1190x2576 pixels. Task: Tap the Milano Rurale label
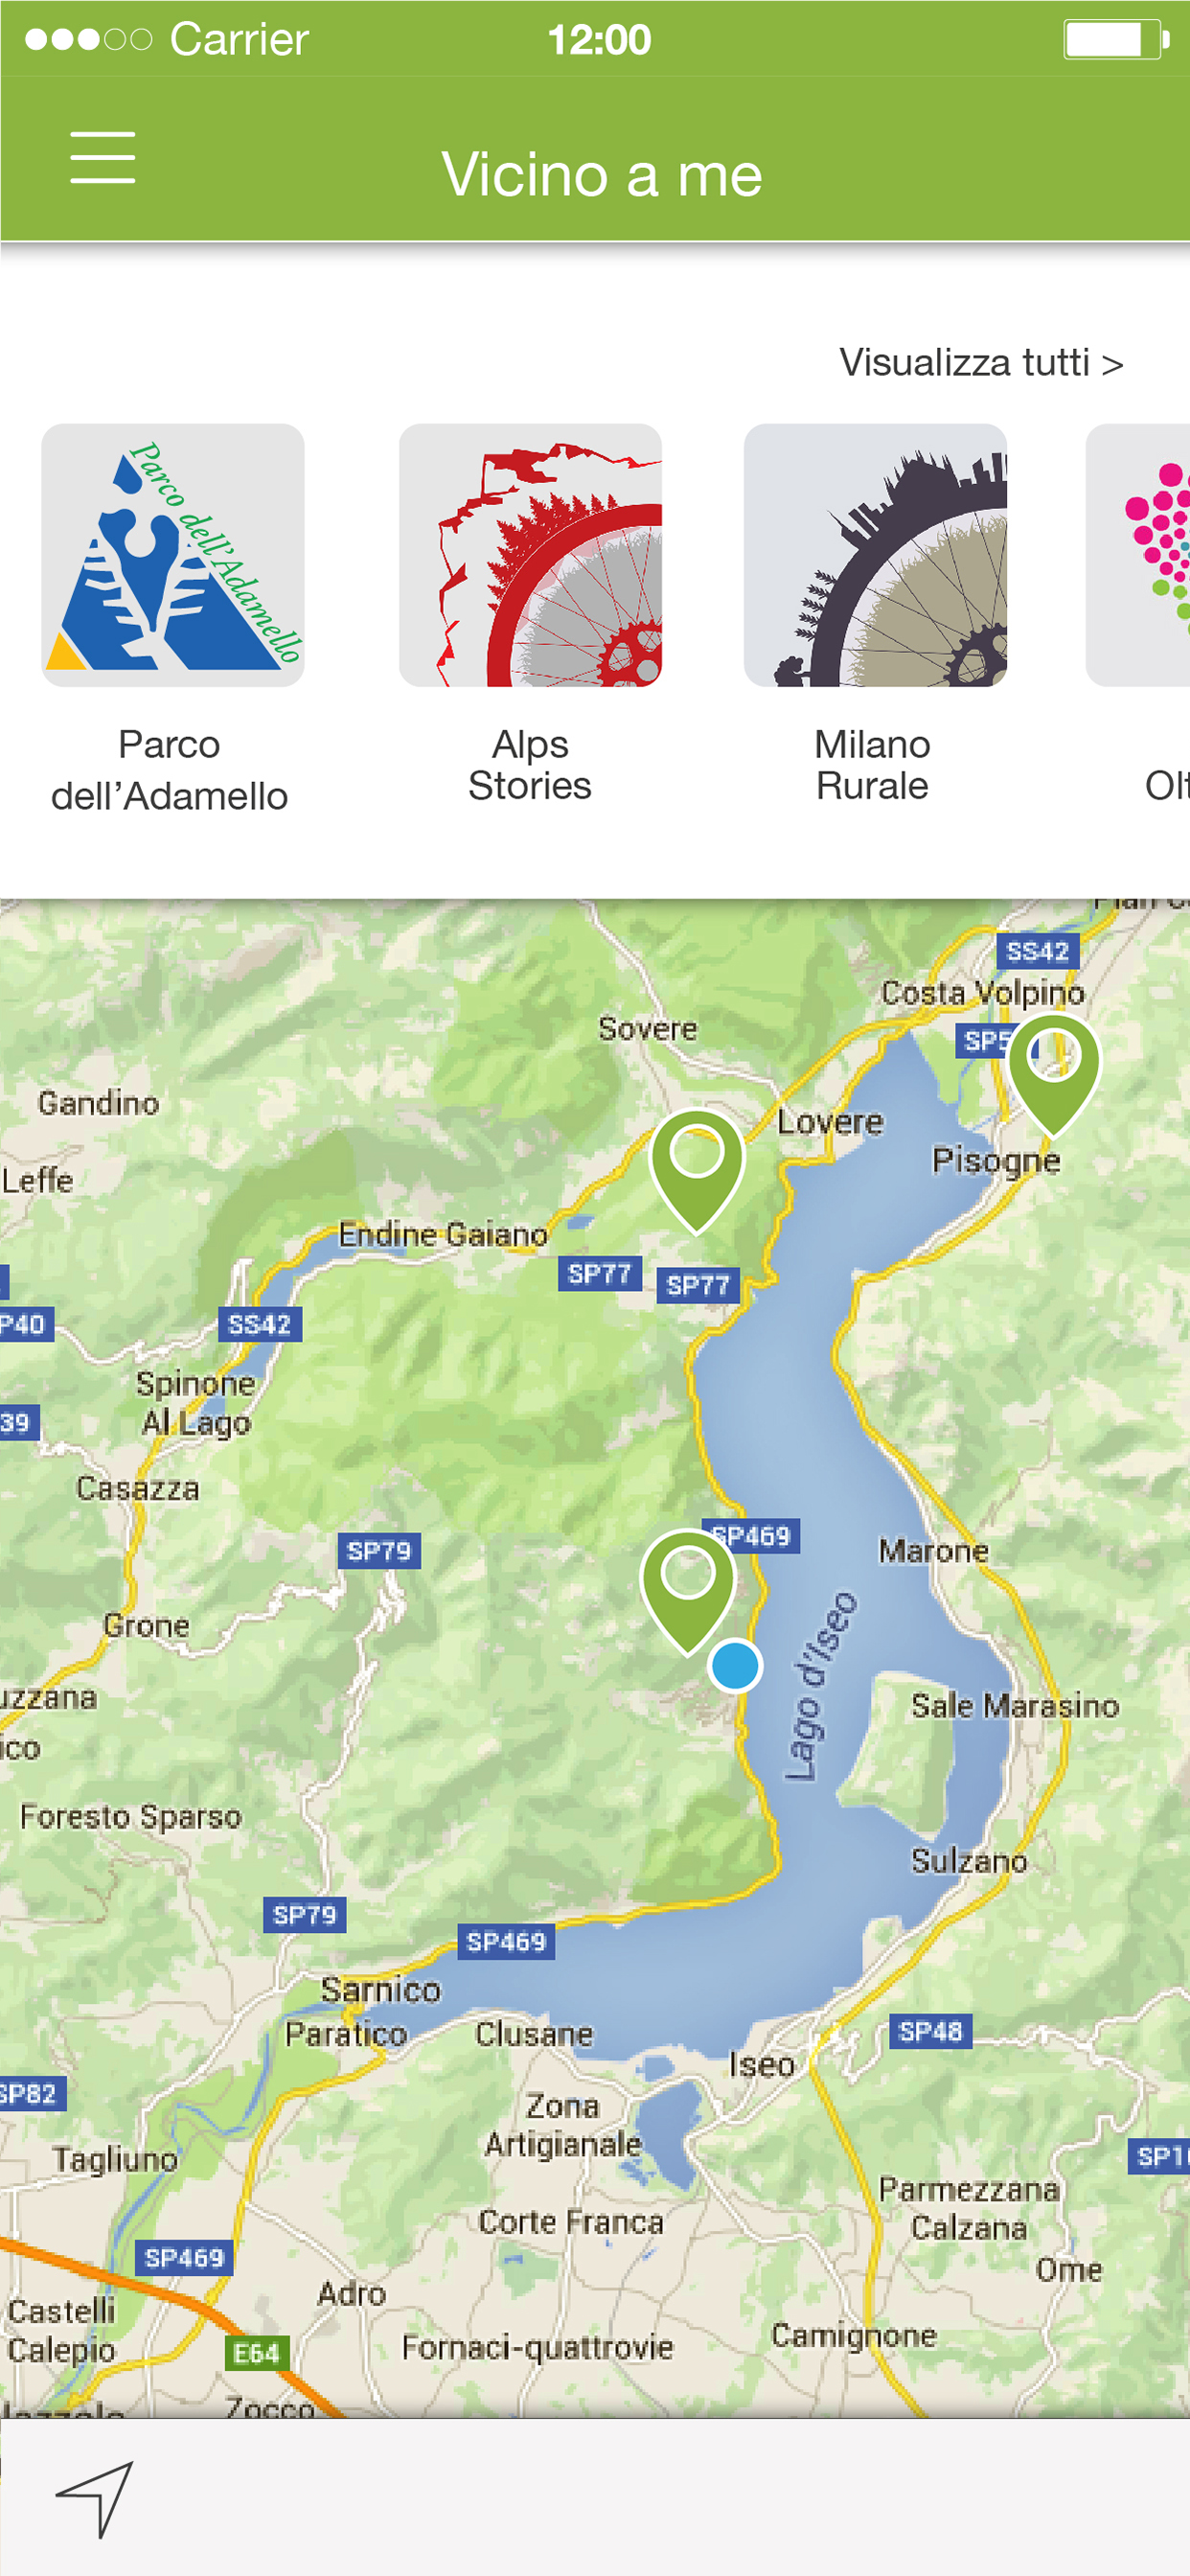coord(872,765)
